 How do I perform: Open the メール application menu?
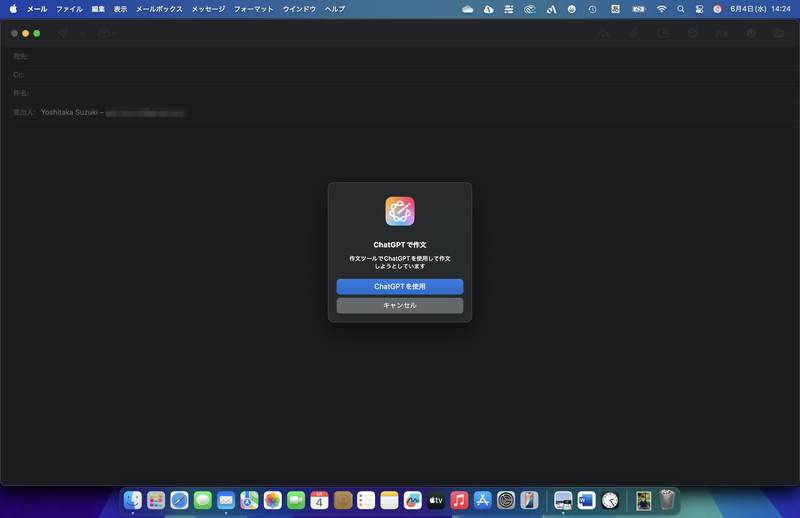tap(37, 9)
